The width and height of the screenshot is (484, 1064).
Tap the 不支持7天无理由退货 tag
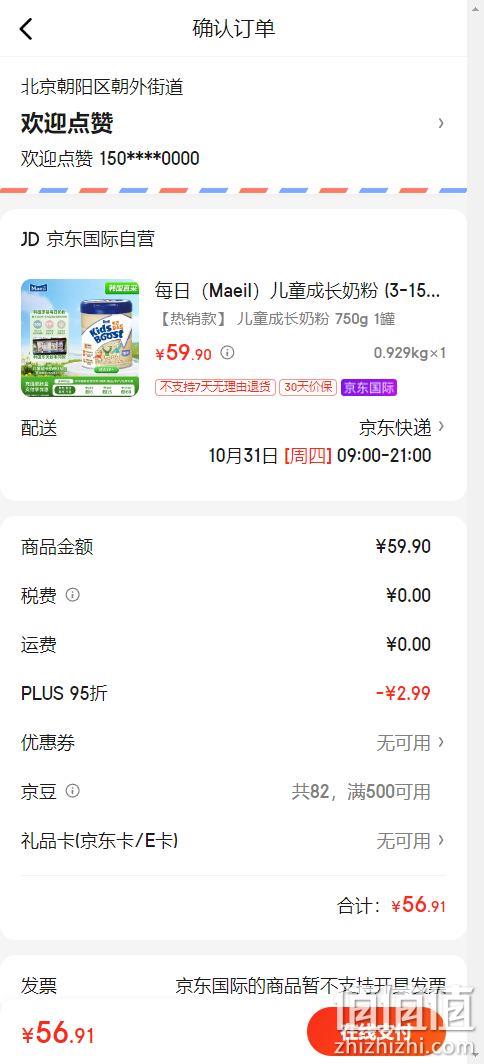pyautogui.click(x=215, y=387)
